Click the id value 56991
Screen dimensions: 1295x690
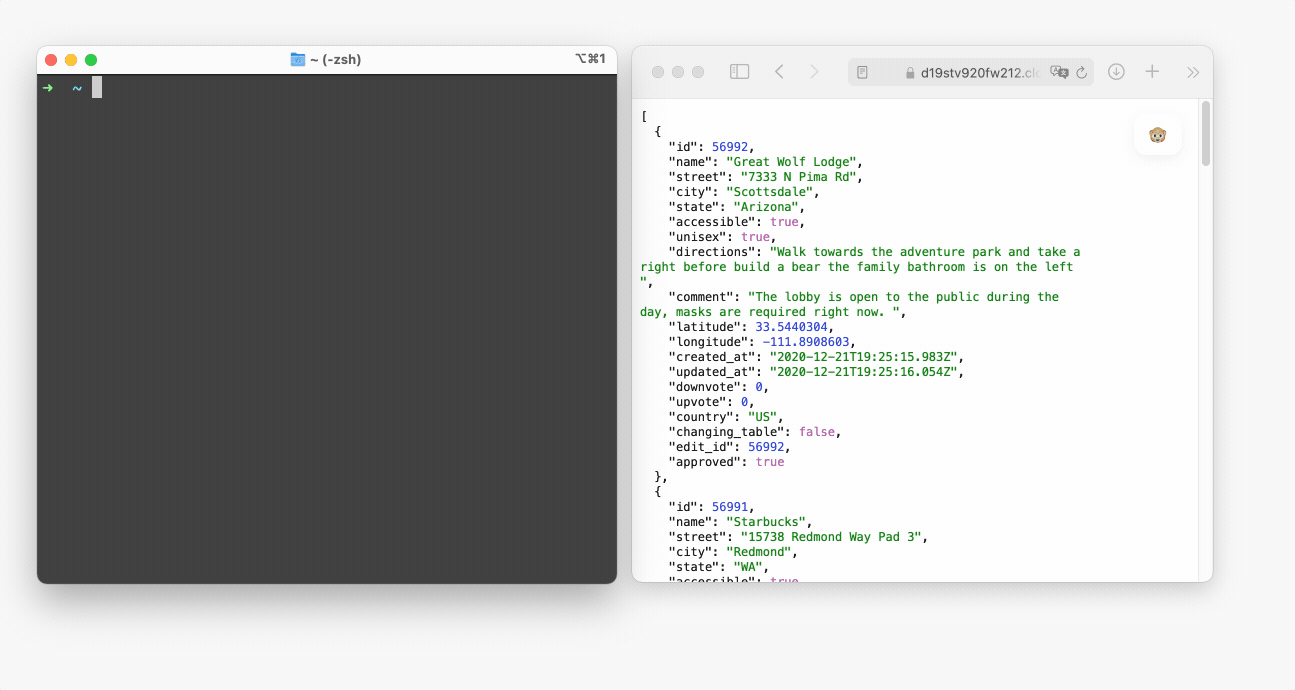pos(729,507)
